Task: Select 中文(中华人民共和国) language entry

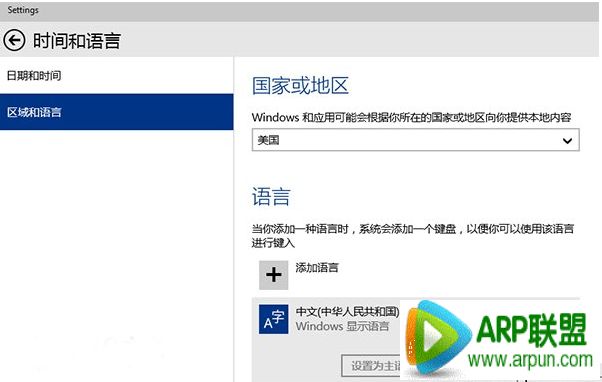Action: (x=347, y=311)
